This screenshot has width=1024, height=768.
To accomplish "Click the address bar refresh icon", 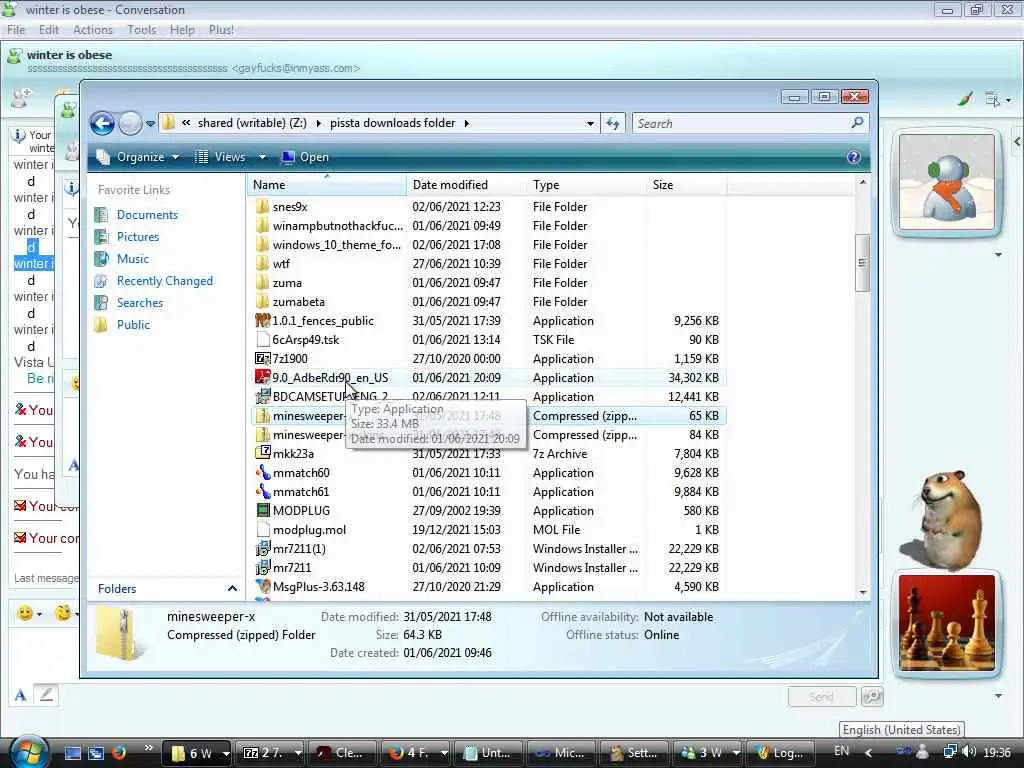I will (x=613, y=123).
